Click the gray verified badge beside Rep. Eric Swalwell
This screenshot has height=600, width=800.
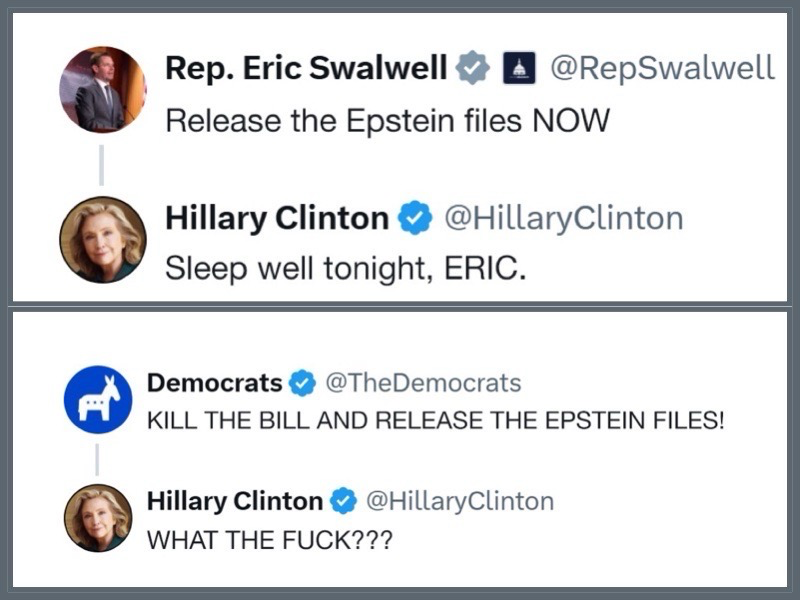tap(472, 68)
